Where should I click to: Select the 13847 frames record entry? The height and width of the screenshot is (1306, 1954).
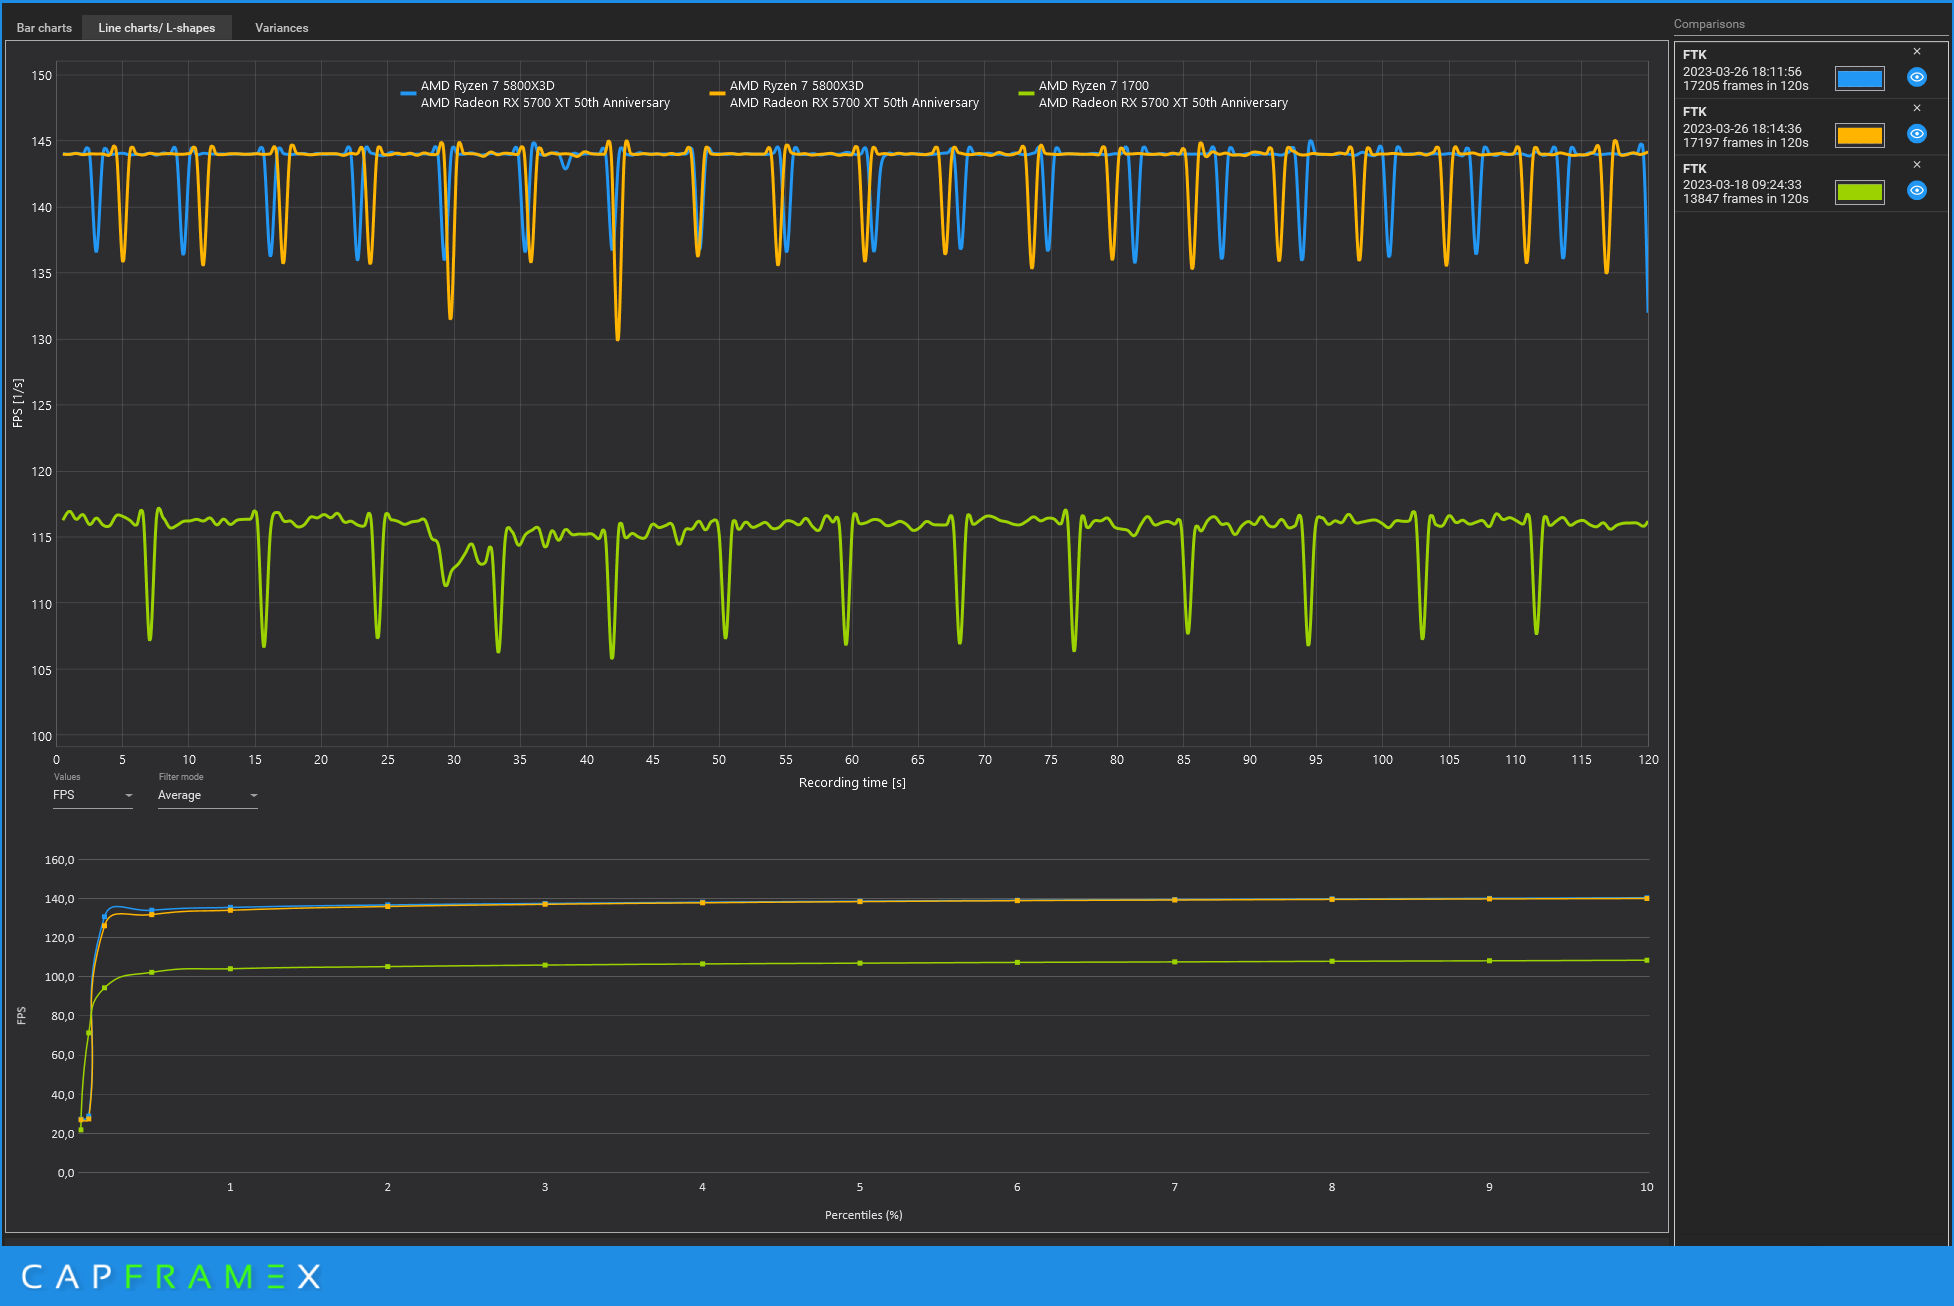coord(1745,199)
